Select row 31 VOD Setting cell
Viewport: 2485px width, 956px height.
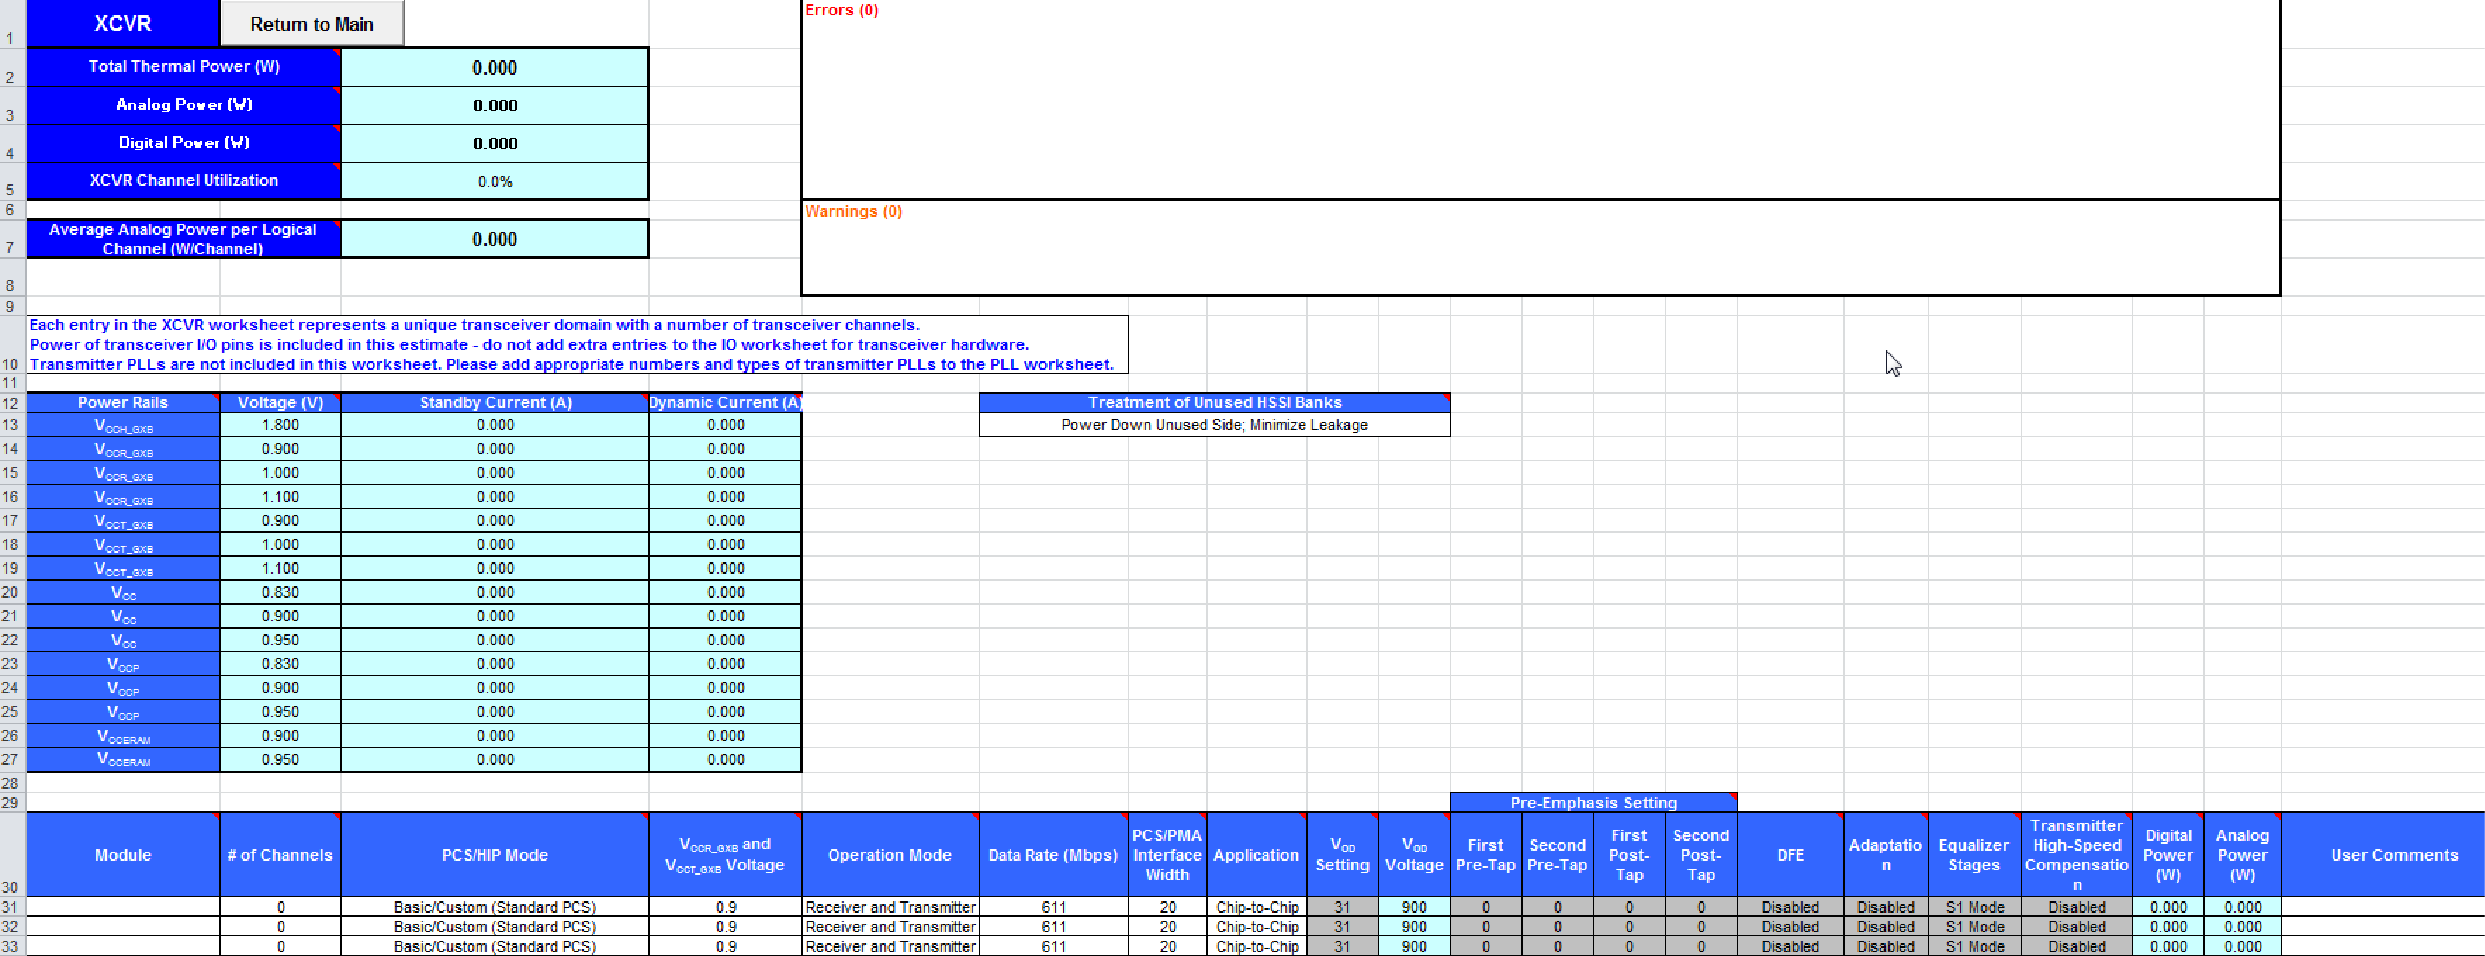coord(1342,907)
